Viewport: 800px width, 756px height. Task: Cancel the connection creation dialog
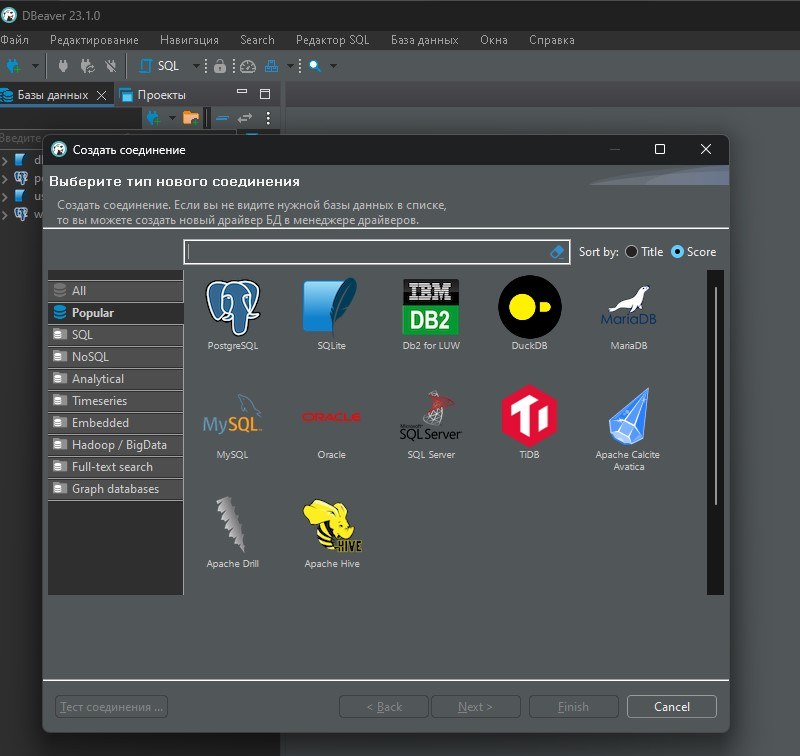coord(672,707)
